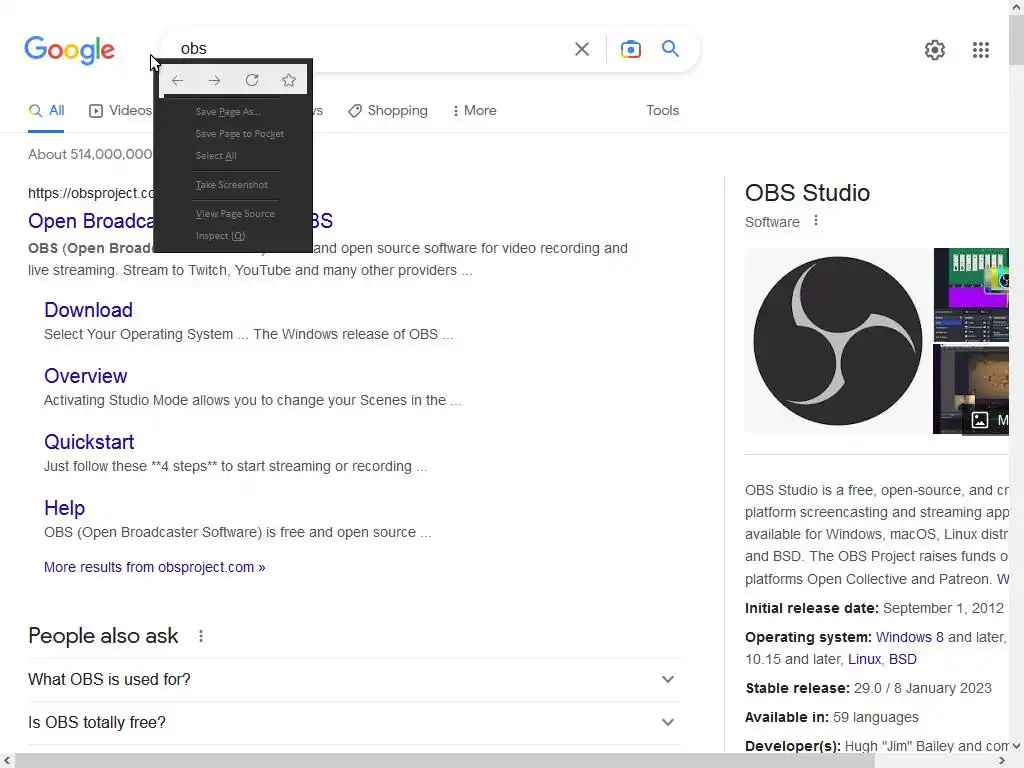1024x768 pixels.
Task: Click the scroll down arrow at bottom right
Action: (1016, 746)
